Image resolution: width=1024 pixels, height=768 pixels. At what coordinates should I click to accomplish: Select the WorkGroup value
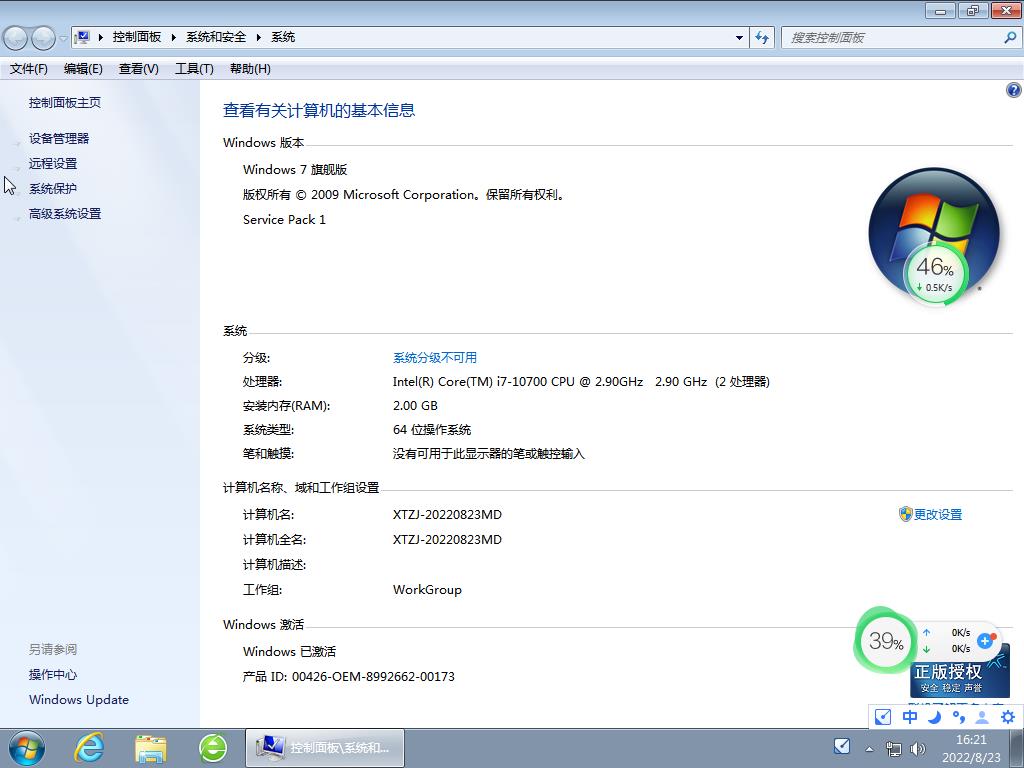(427, 590)
